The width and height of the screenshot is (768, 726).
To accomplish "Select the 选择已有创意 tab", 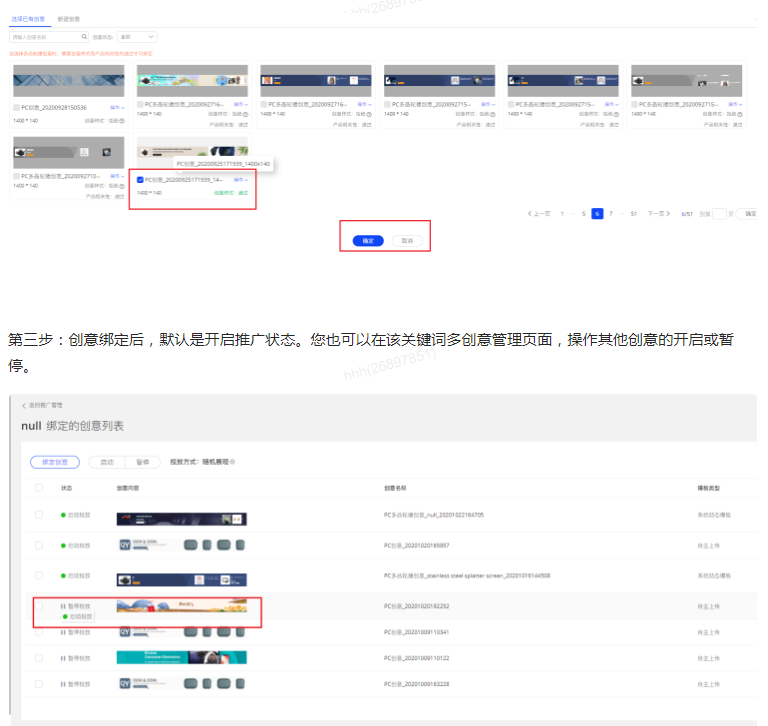I will coord(30,19).
